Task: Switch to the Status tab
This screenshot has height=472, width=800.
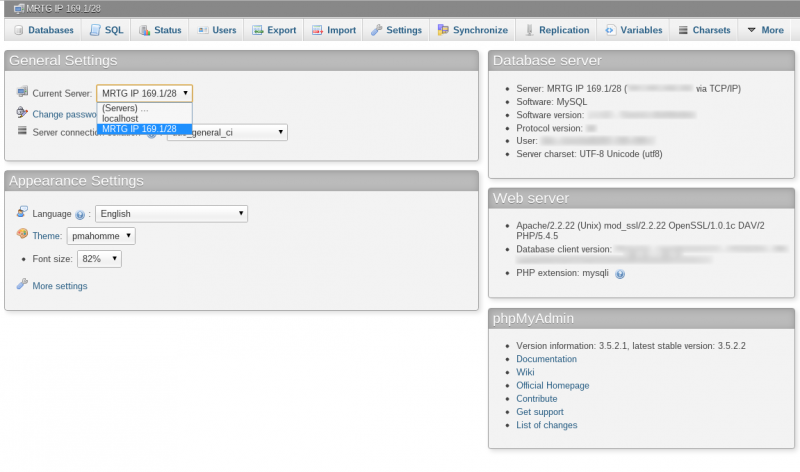Action: (x=160, y=30)
